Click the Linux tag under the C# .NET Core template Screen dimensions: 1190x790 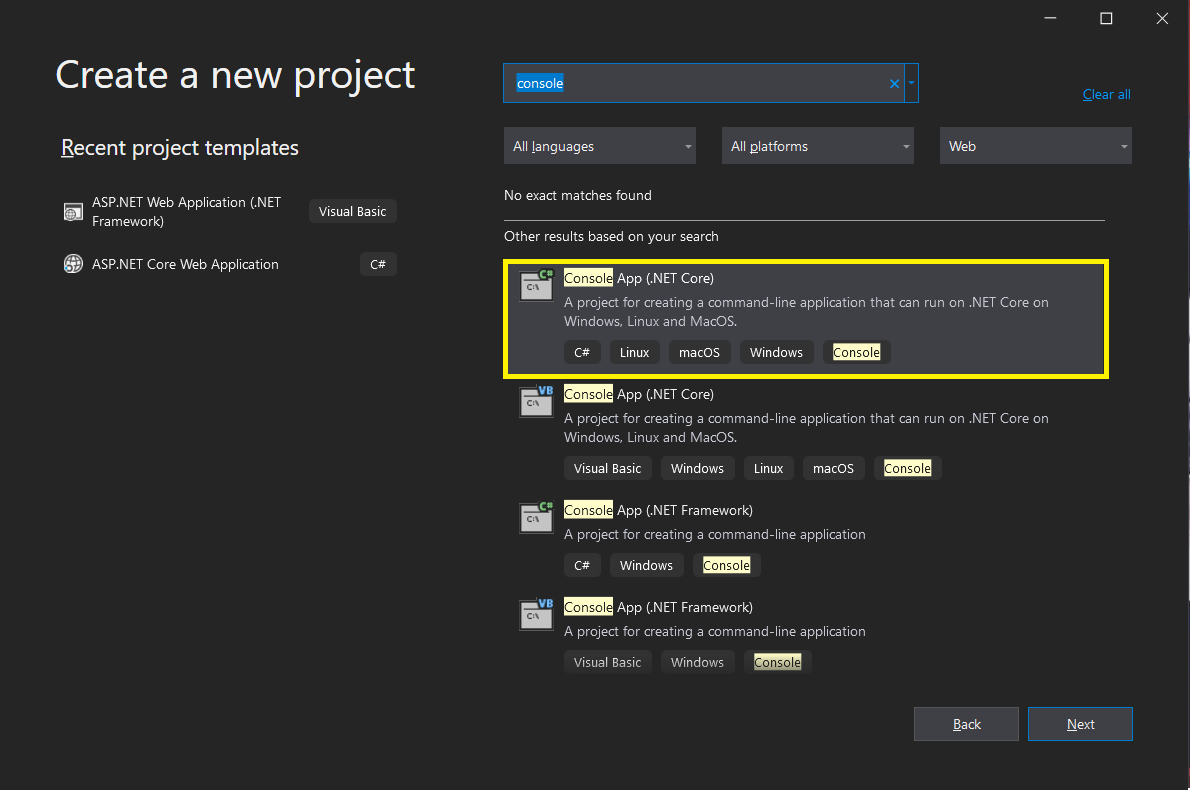click(x=634, y=352)
